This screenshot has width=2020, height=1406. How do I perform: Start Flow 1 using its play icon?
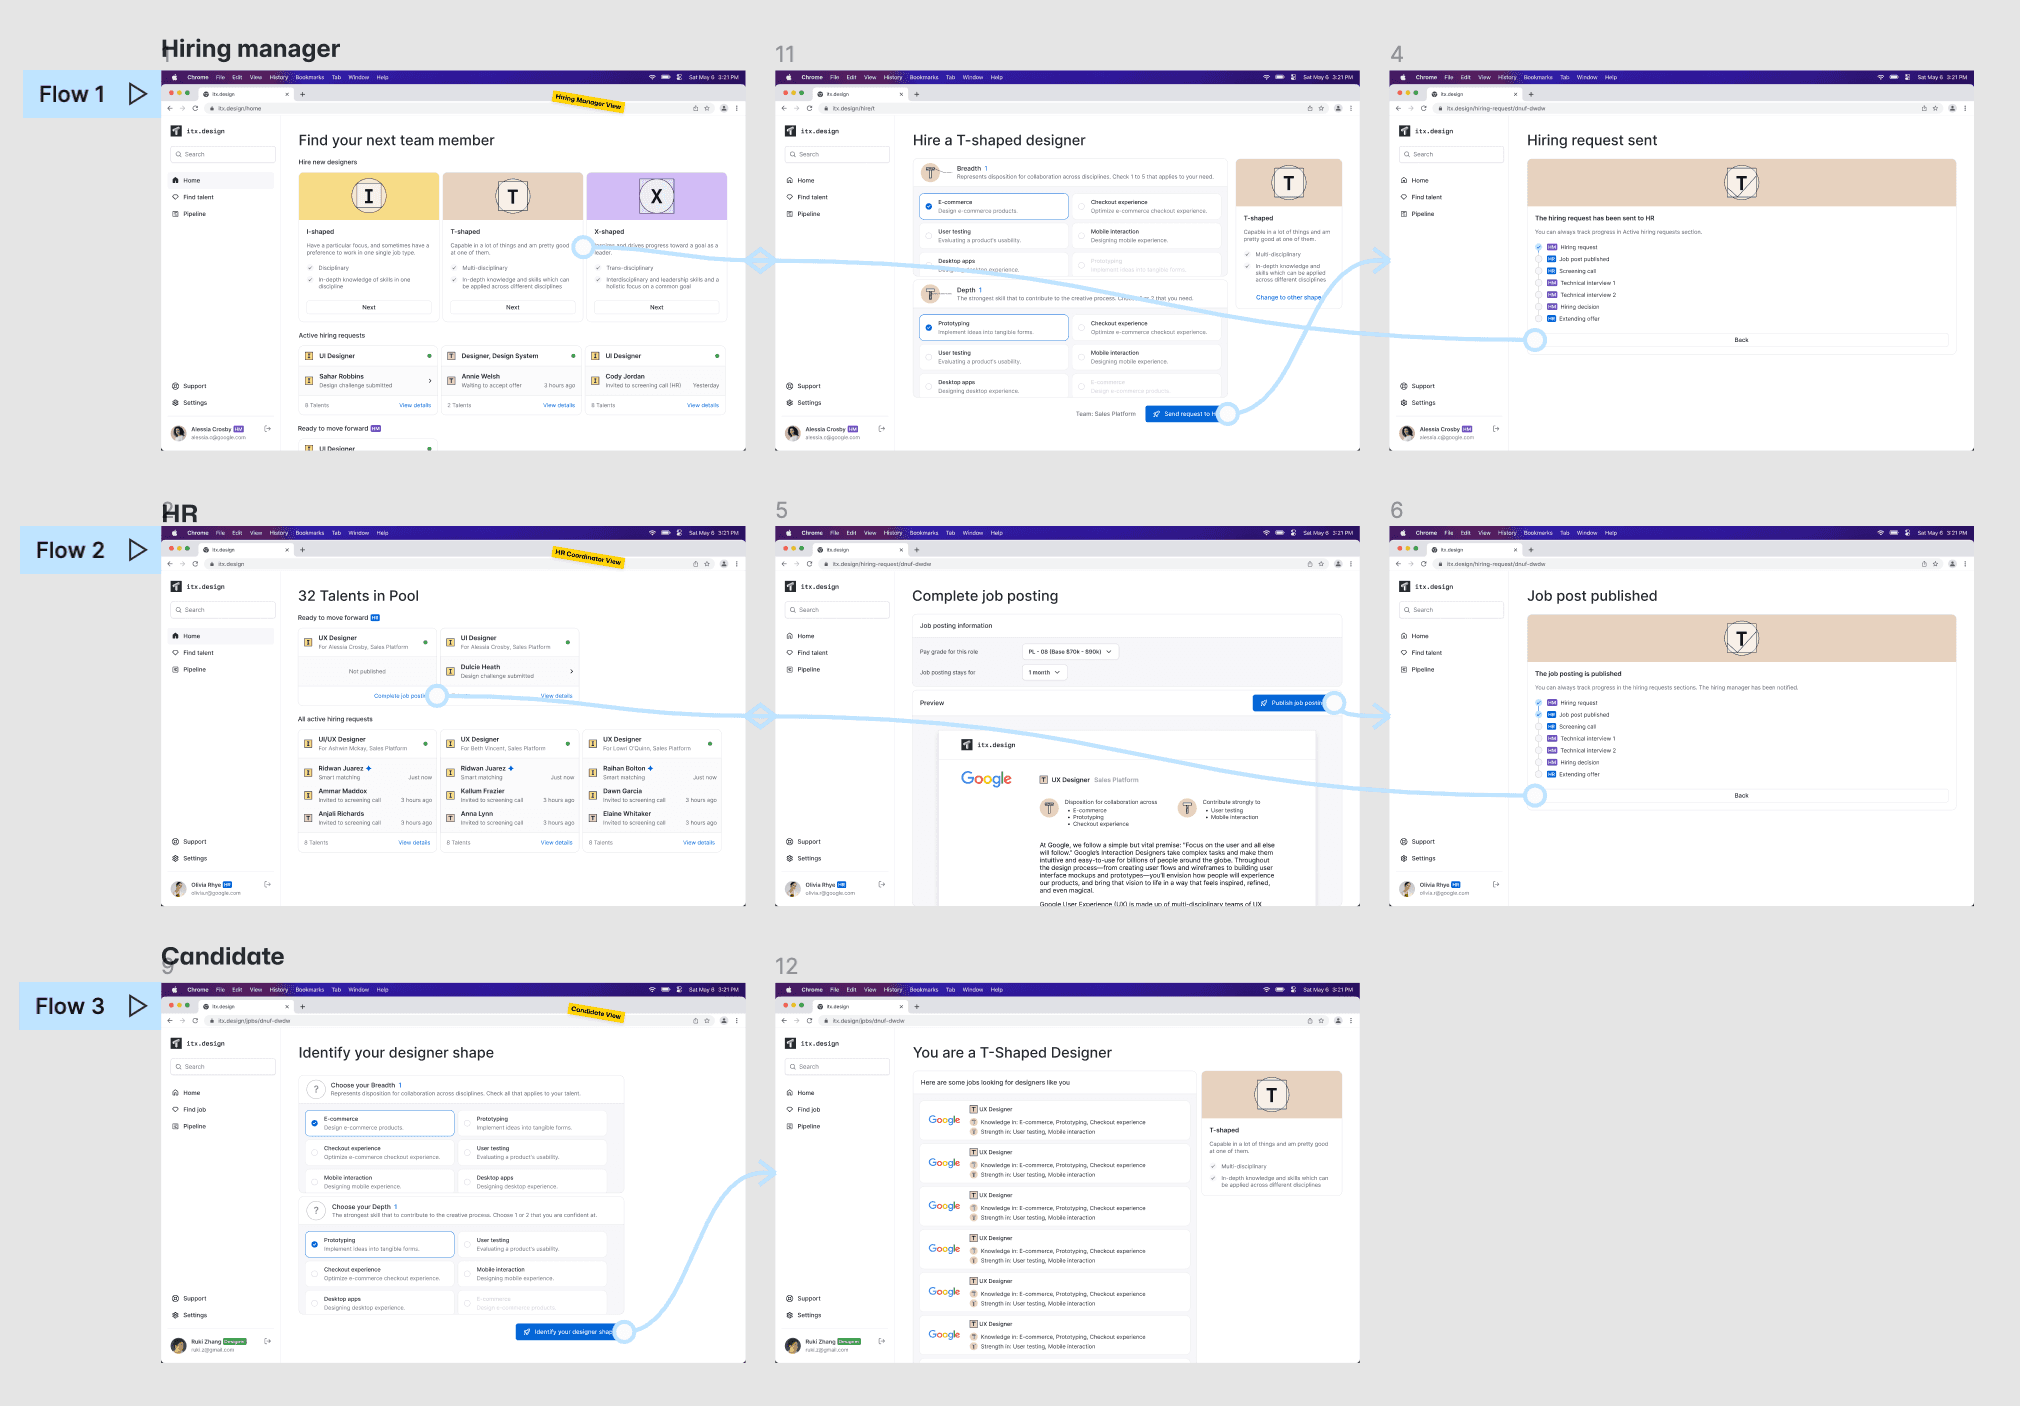pos(138,94)
